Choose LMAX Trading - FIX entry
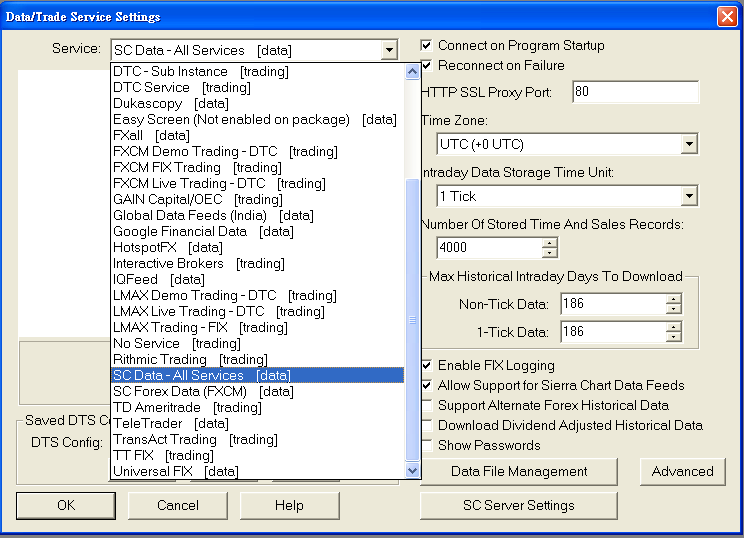The height and width of the screenshot is (538, 744). coord(258,327)
